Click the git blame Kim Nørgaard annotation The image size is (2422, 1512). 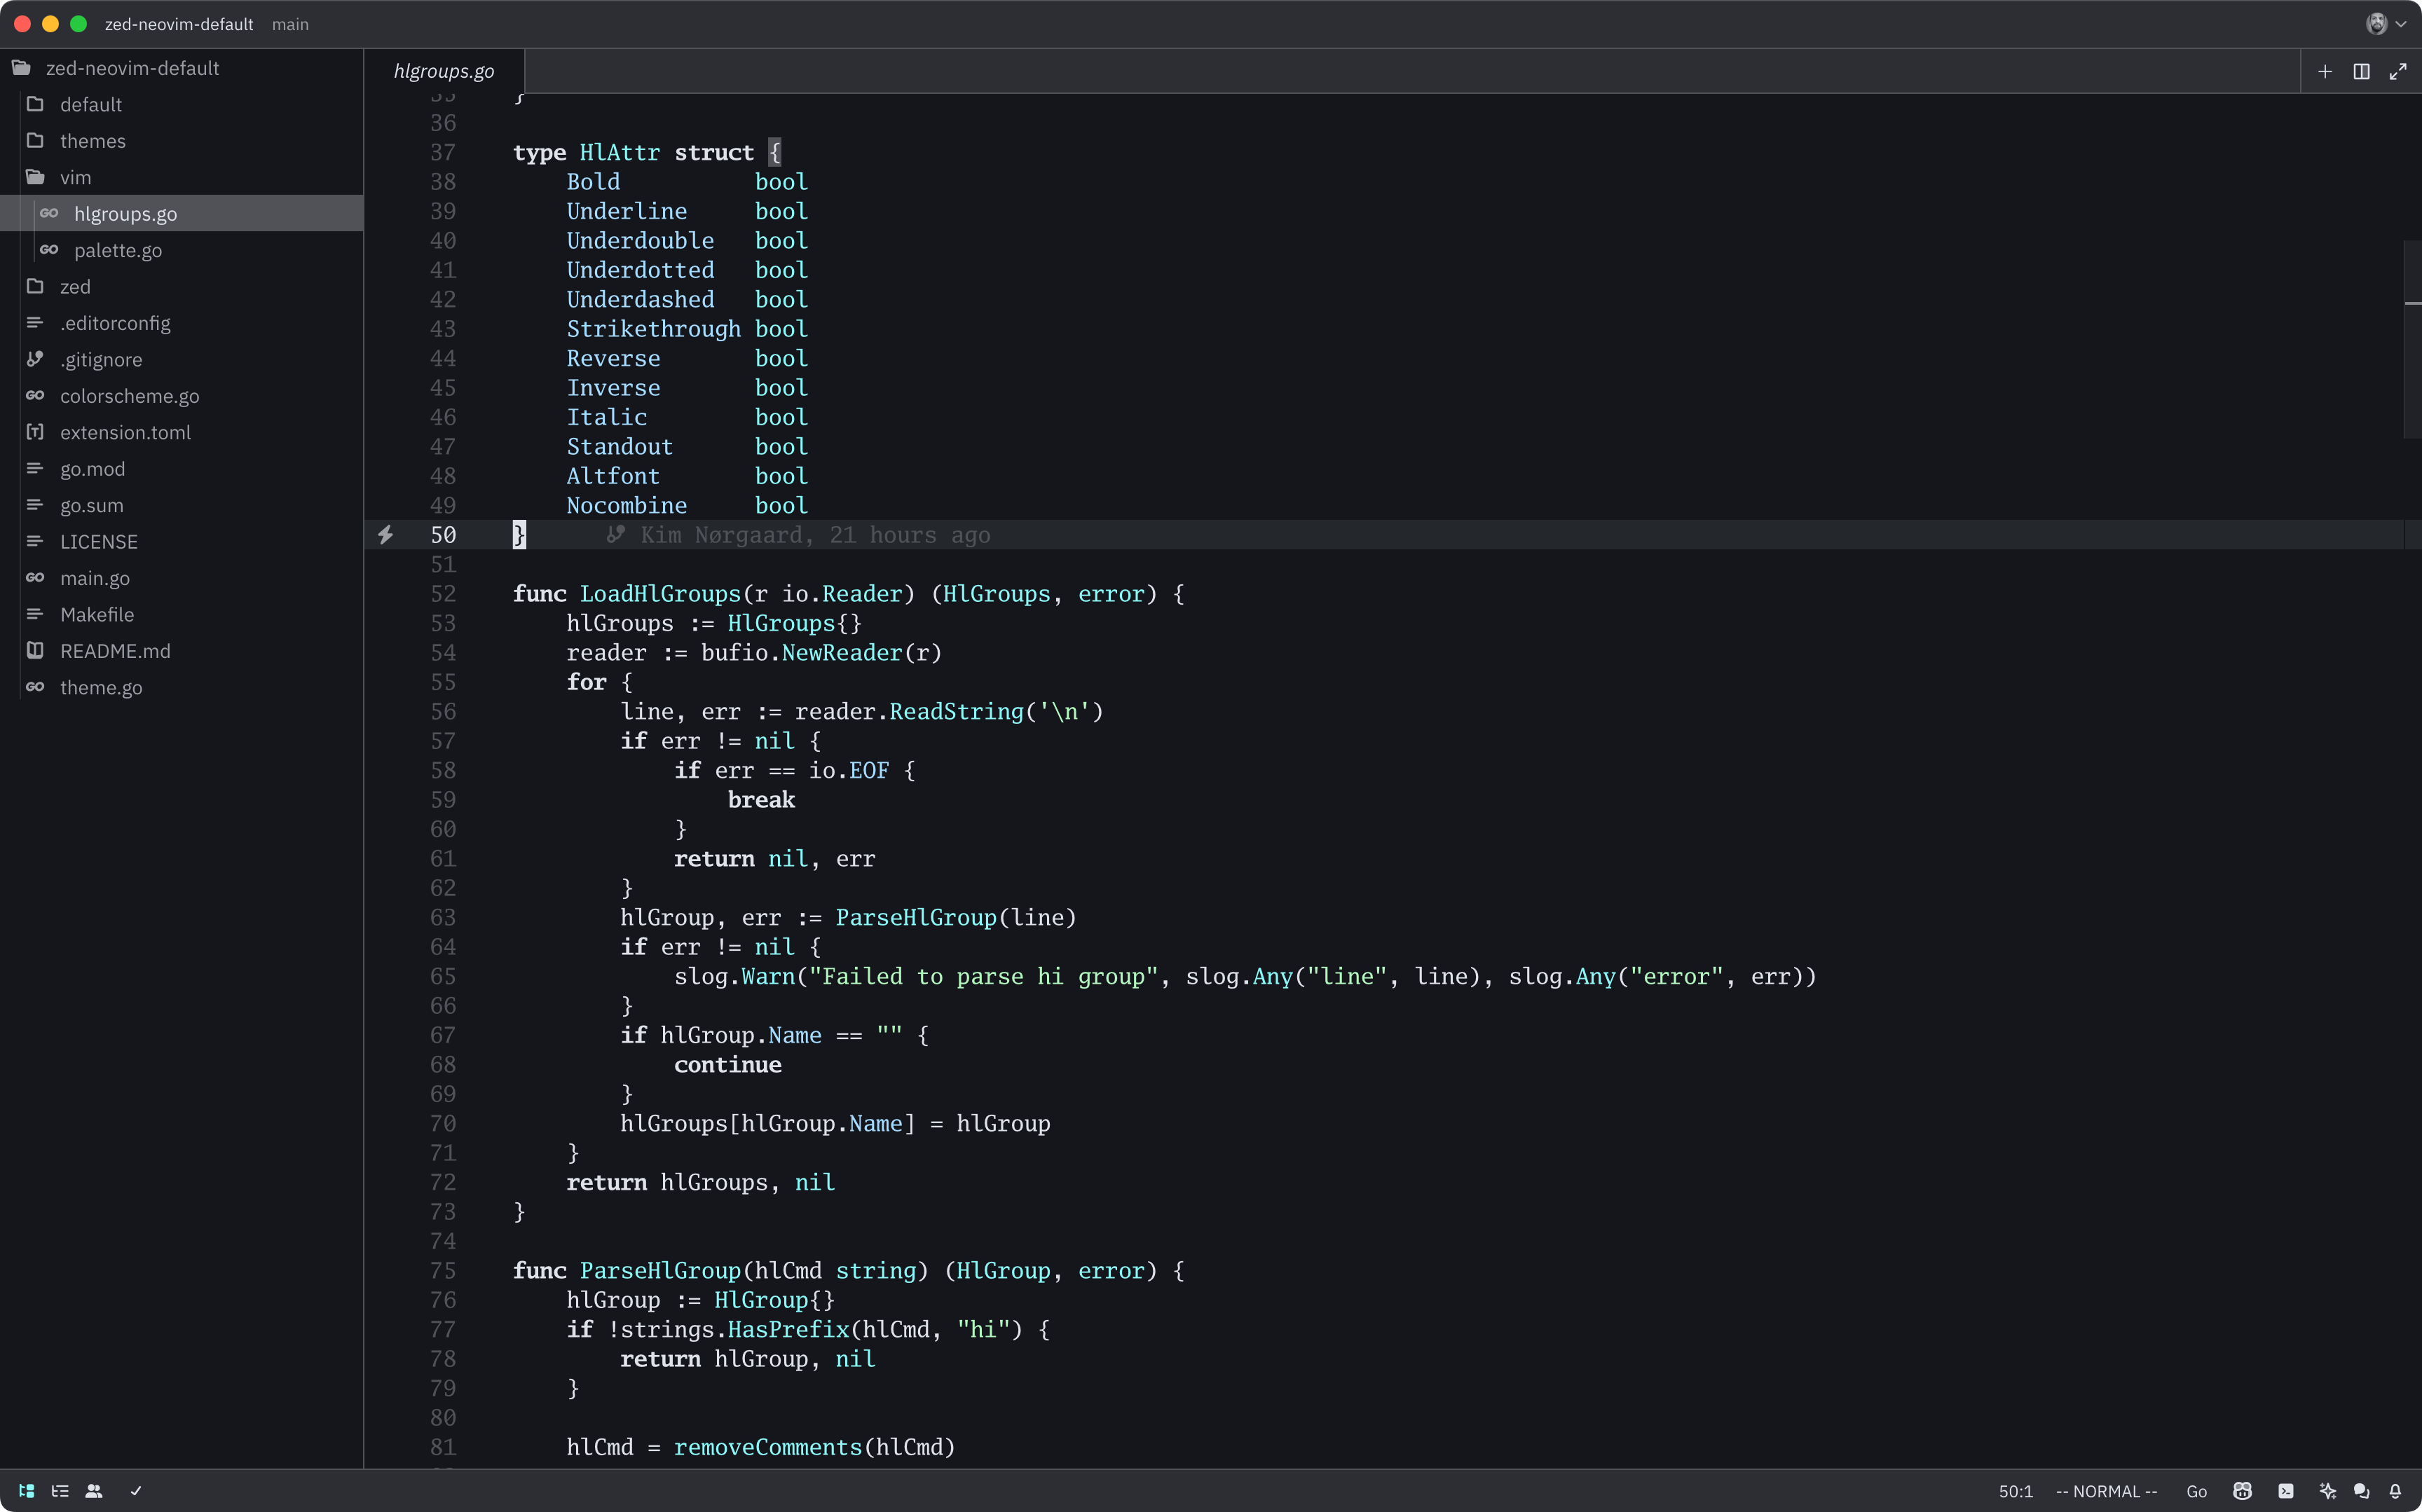pyautogui.click(x=798, y=535)
